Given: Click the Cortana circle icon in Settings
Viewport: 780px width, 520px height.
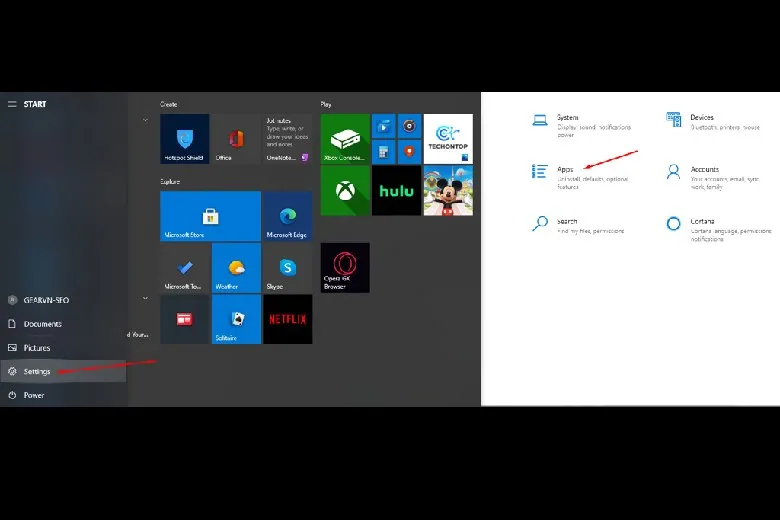Looking at the screenshot, I should (674, 223).
